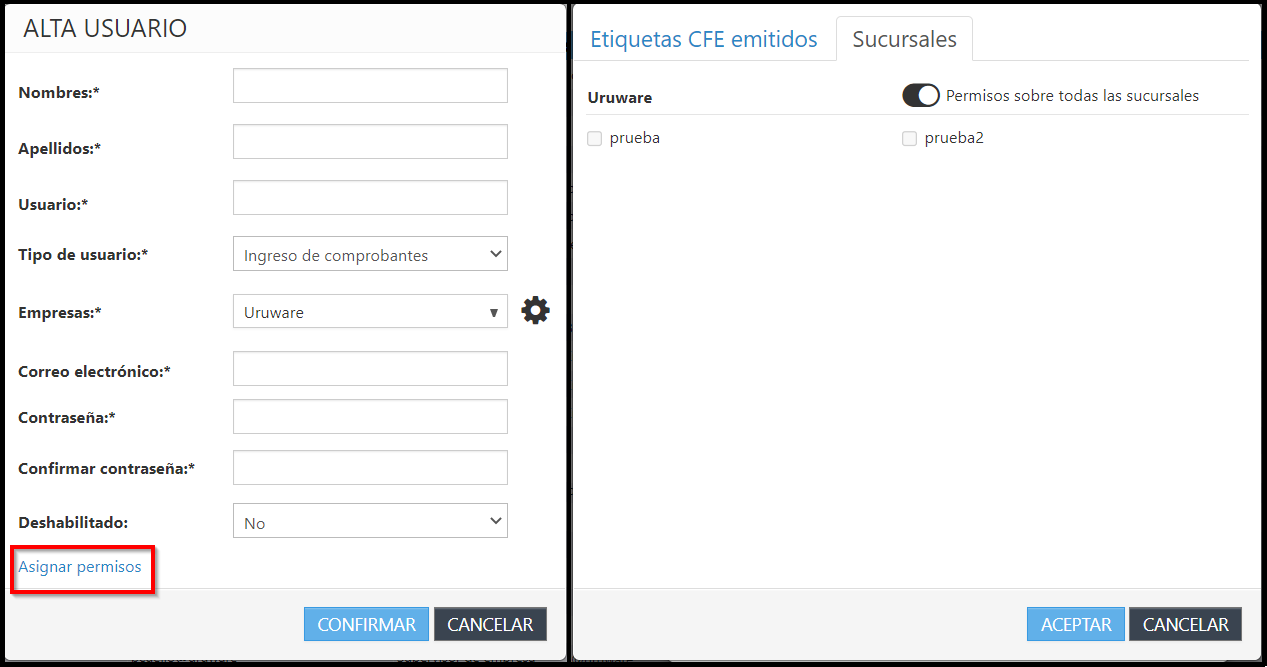
Task: Click the Asignar permisos link
Action: (x=80, y=567)
